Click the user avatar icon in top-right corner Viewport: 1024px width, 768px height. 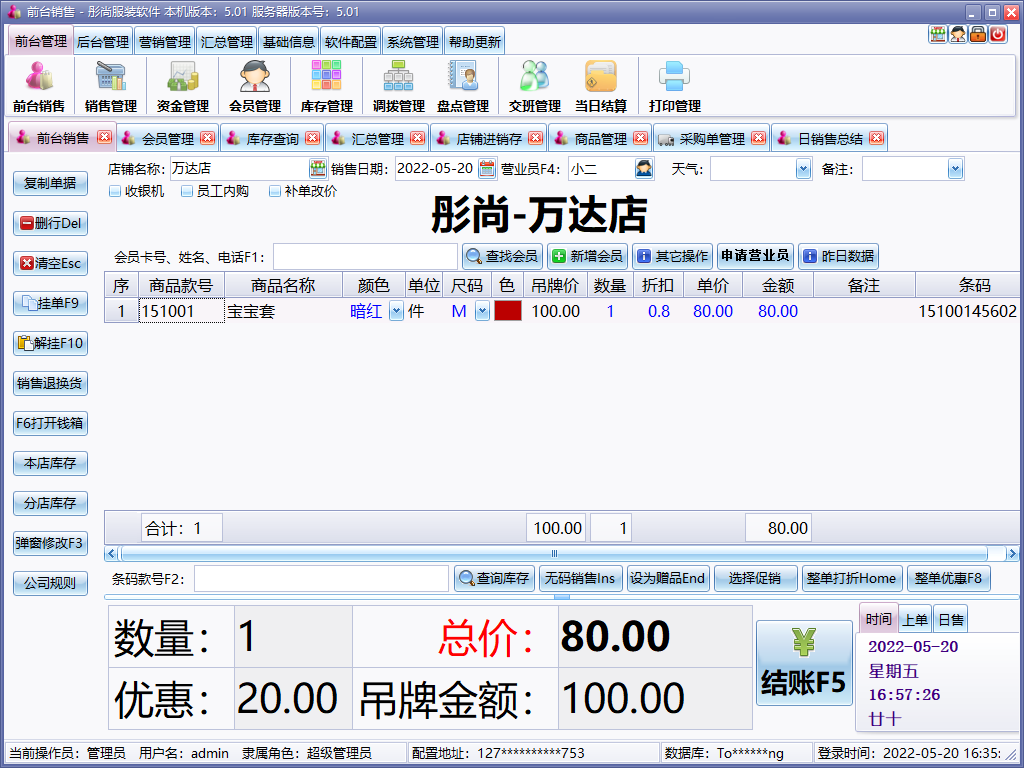pos(958,34)
